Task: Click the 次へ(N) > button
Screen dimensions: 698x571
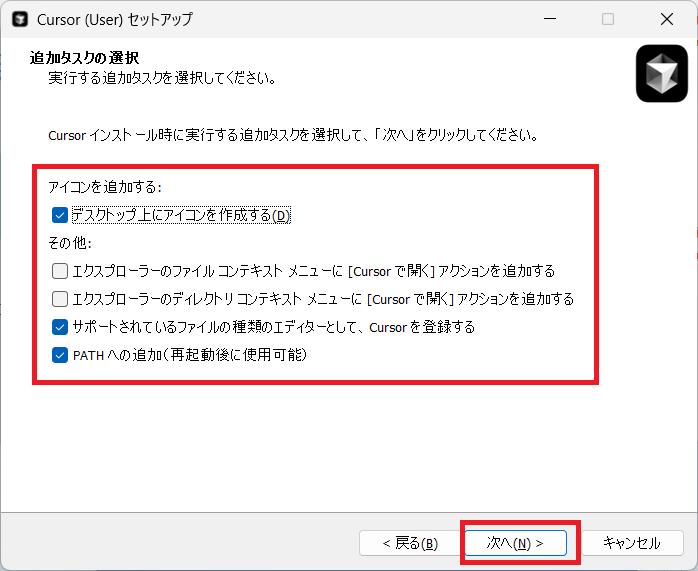Action: (x=515, y=543)
